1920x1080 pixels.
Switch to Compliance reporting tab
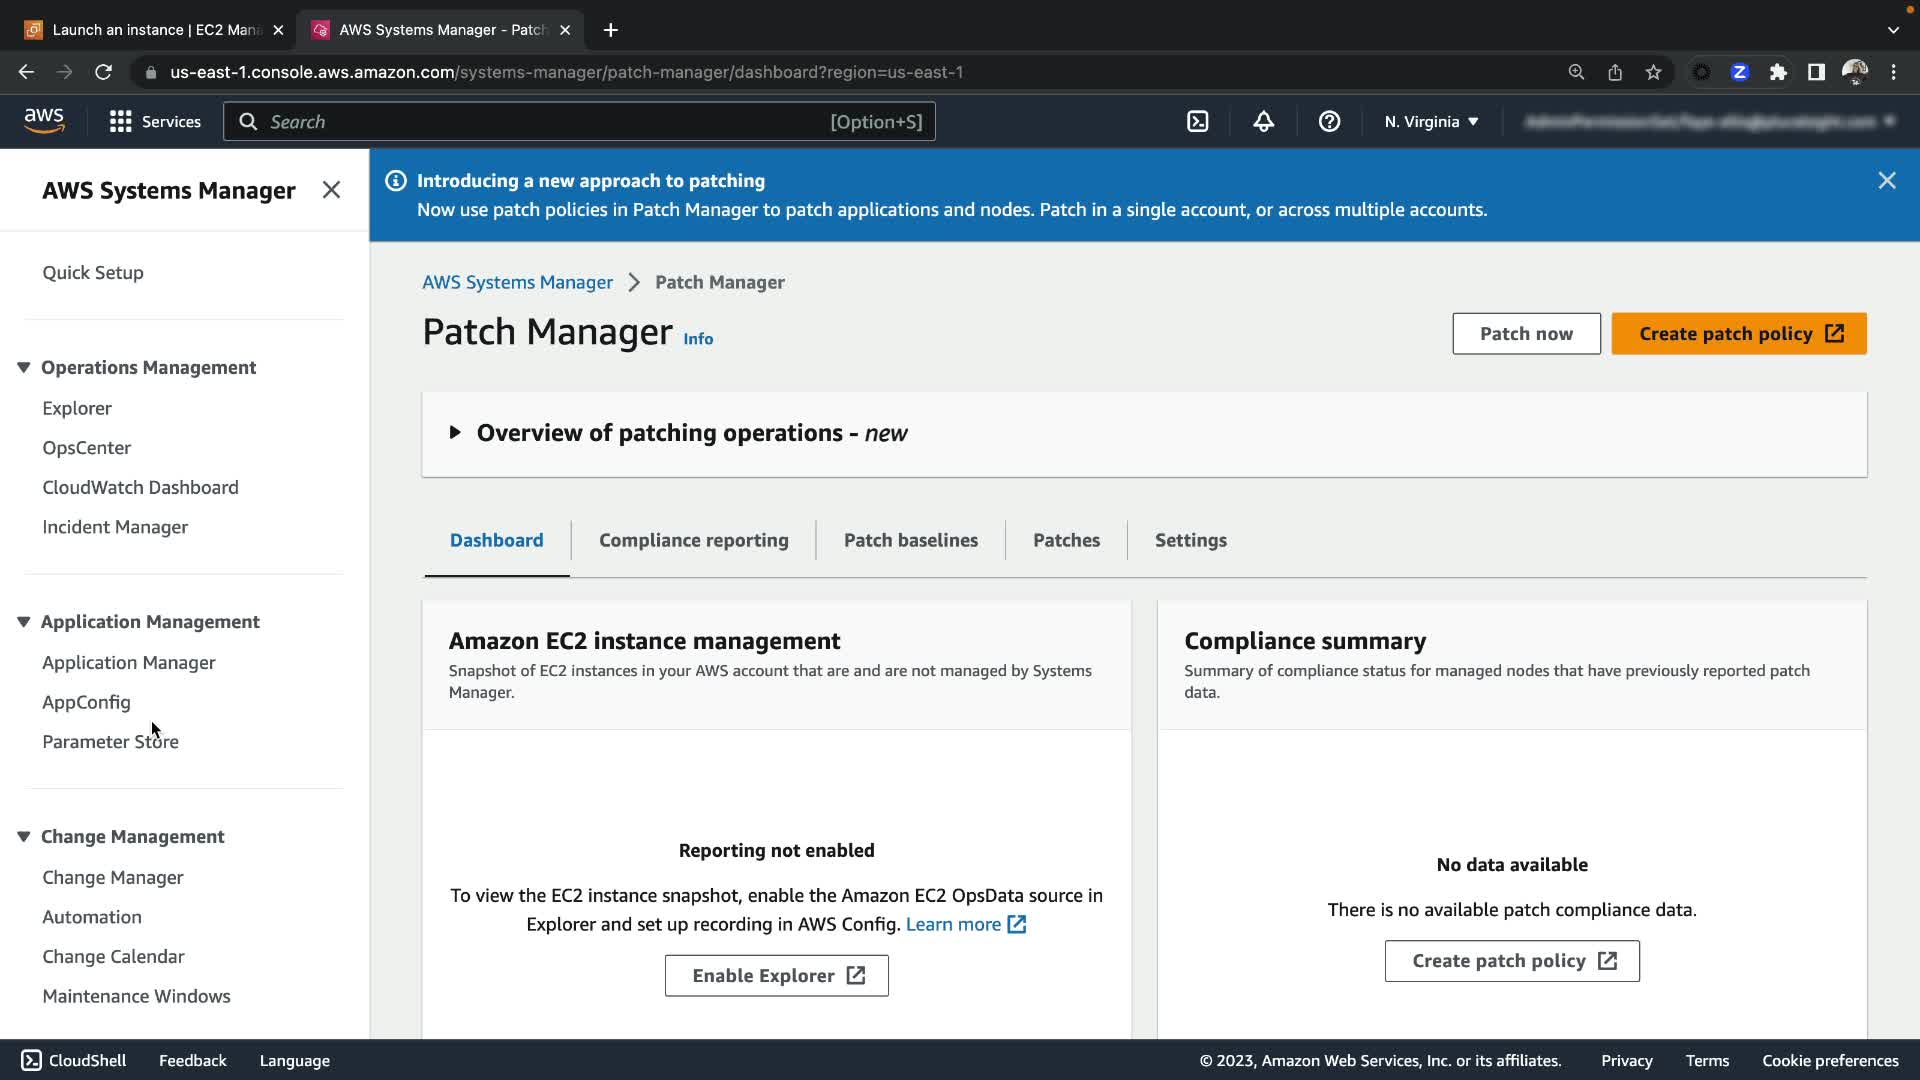click(693, 540)
